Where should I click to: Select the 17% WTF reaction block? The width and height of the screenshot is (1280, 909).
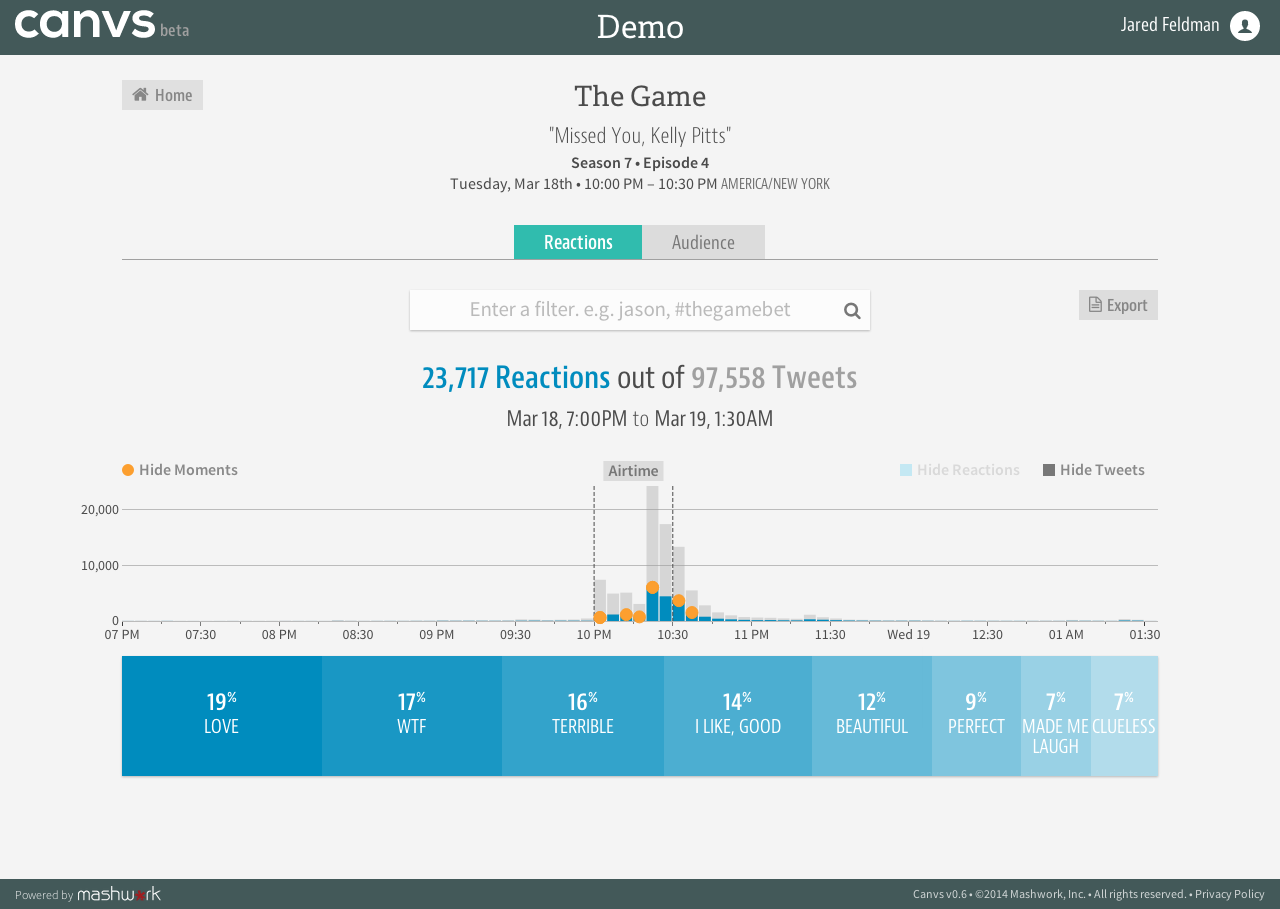click(x=412, y=716)
